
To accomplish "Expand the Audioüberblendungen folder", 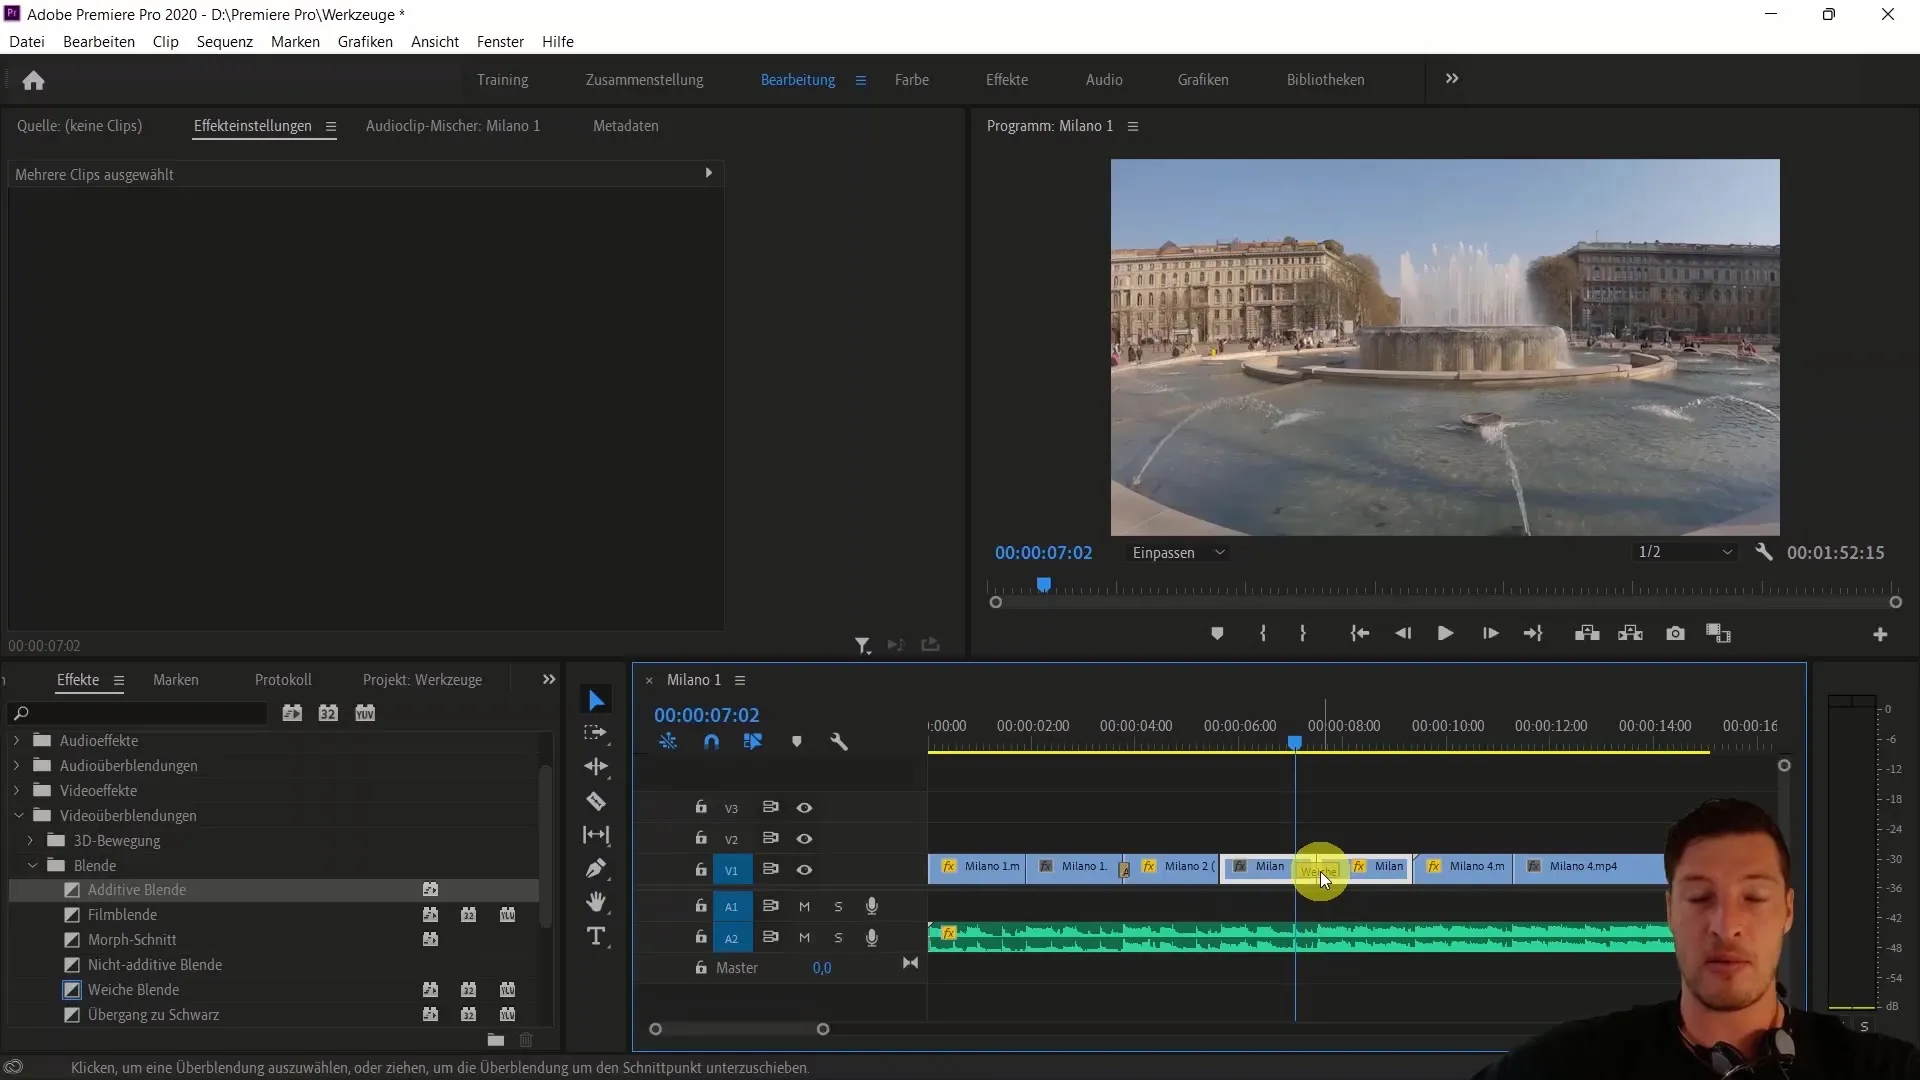I will pos(16,766).
